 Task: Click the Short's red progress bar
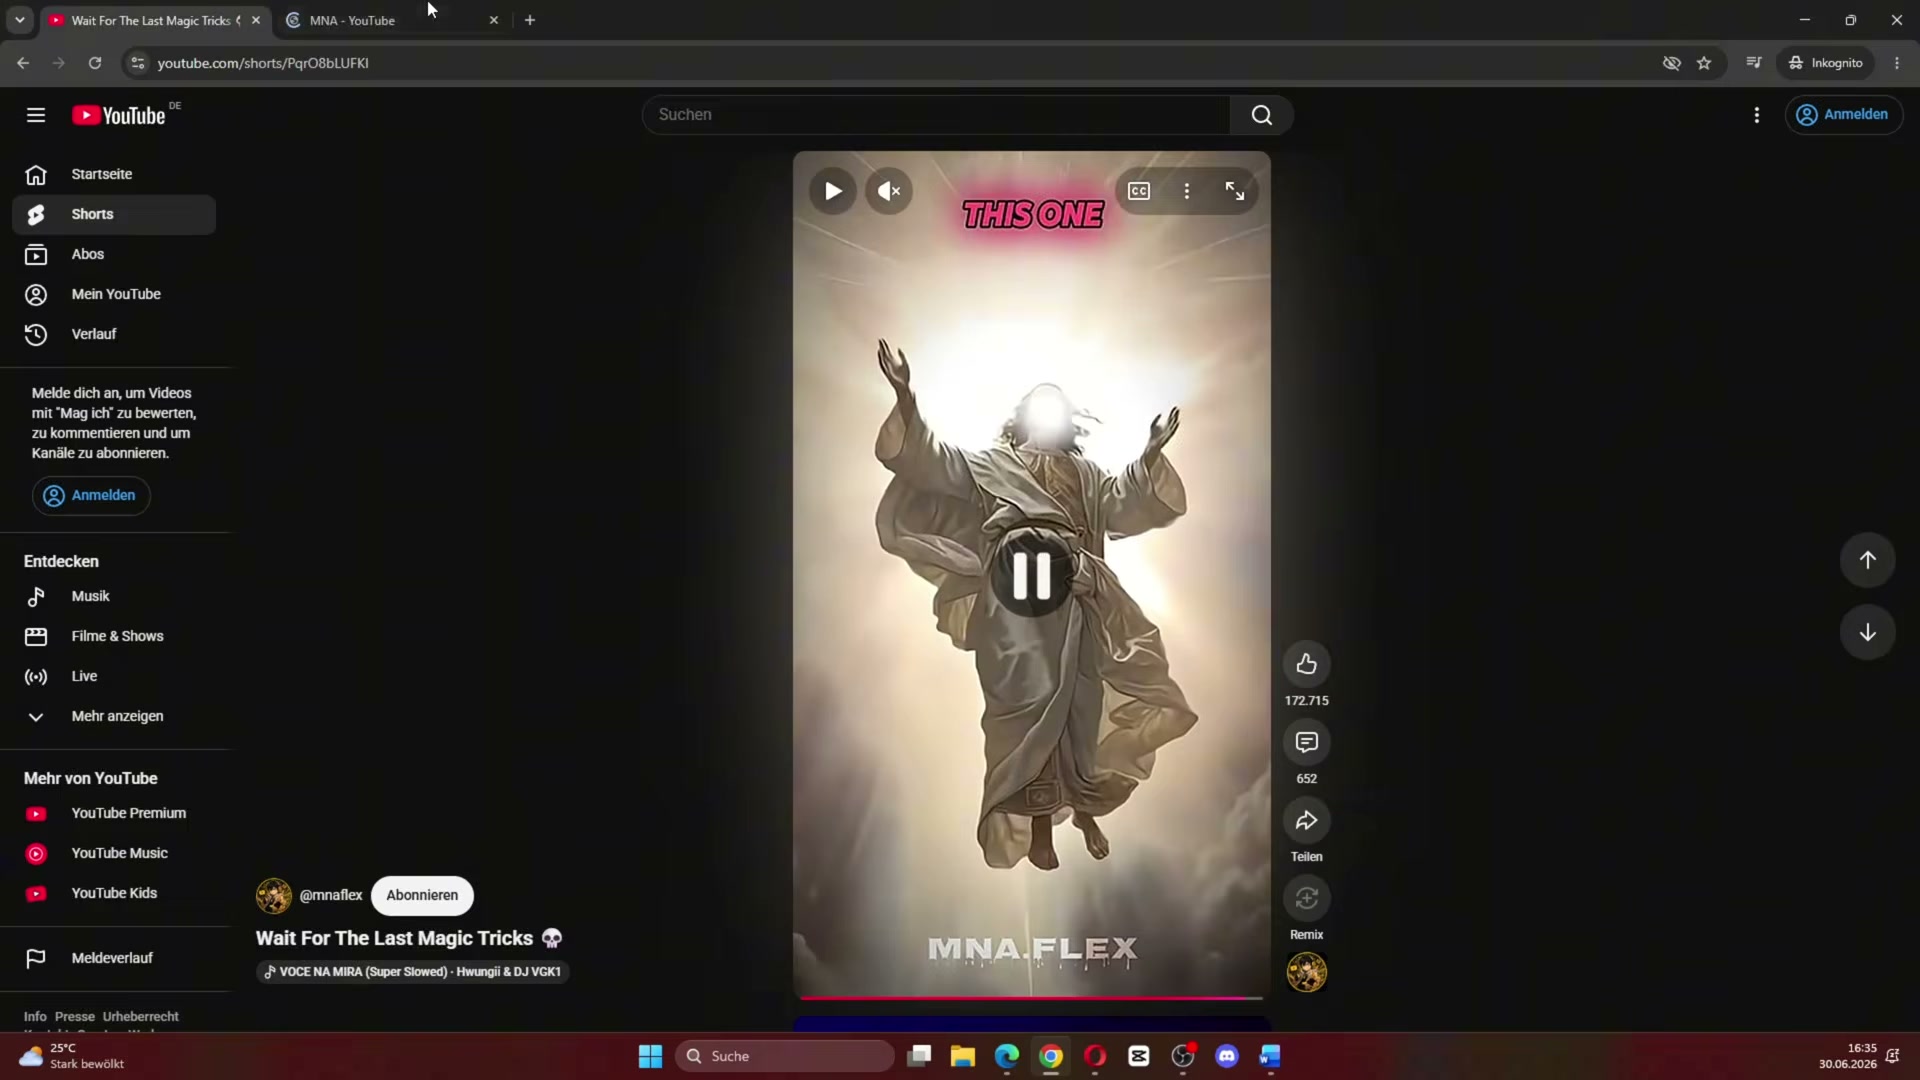pyautogui.click(x=1032, y=997)
